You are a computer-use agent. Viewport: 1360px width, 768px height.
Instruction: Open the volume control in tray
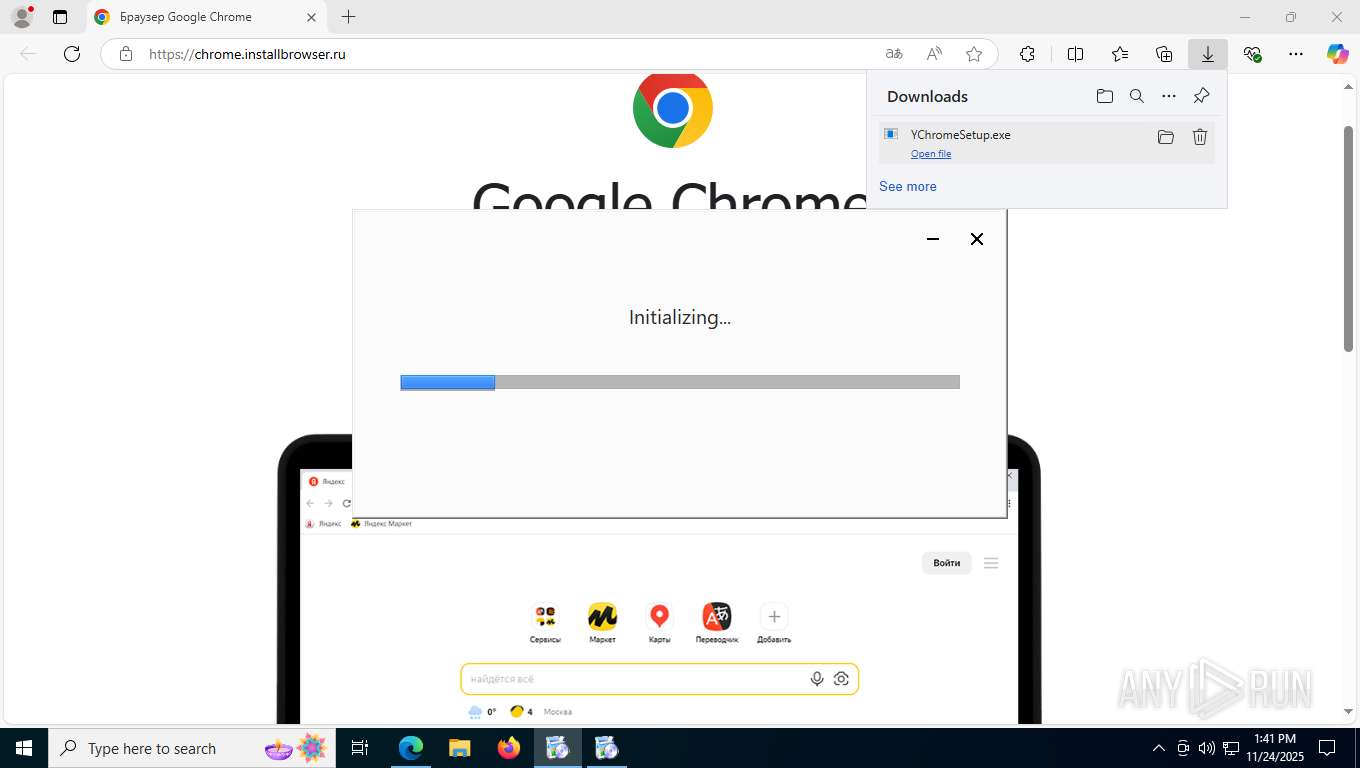1207,748
